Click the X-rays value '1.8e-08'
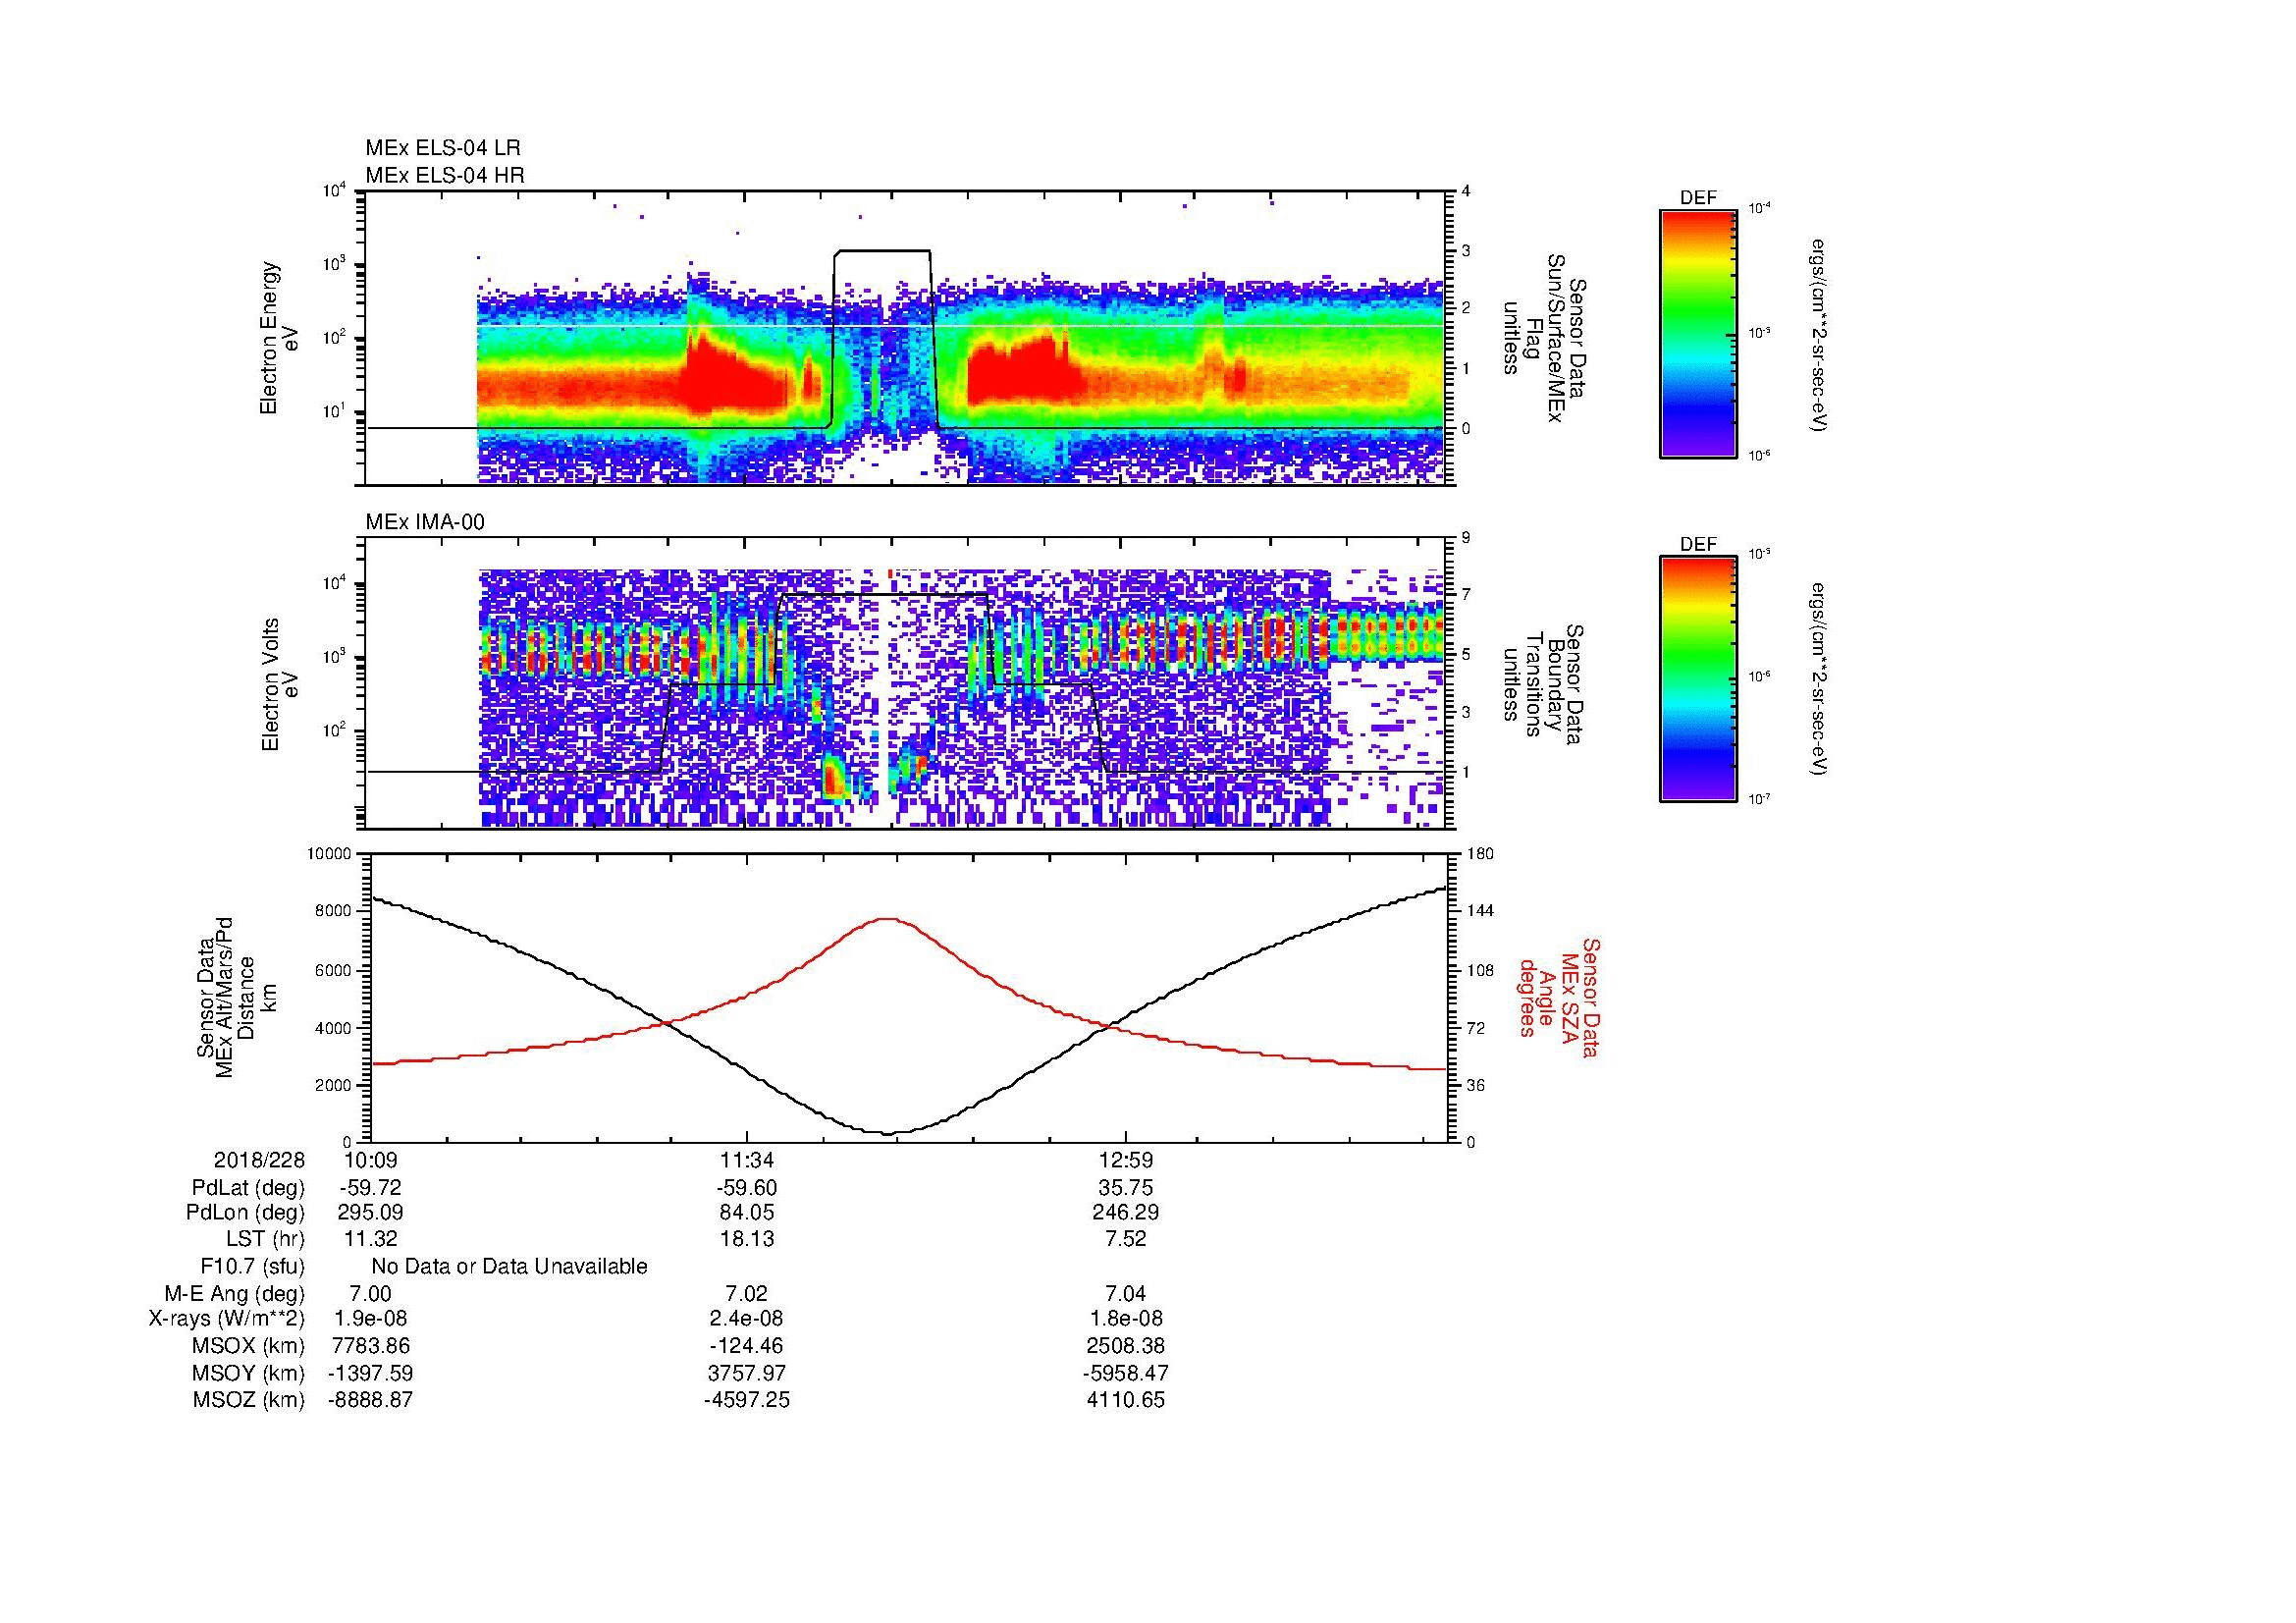The width and height of the screenshot is (2296, 1623). point(1126,1320)
